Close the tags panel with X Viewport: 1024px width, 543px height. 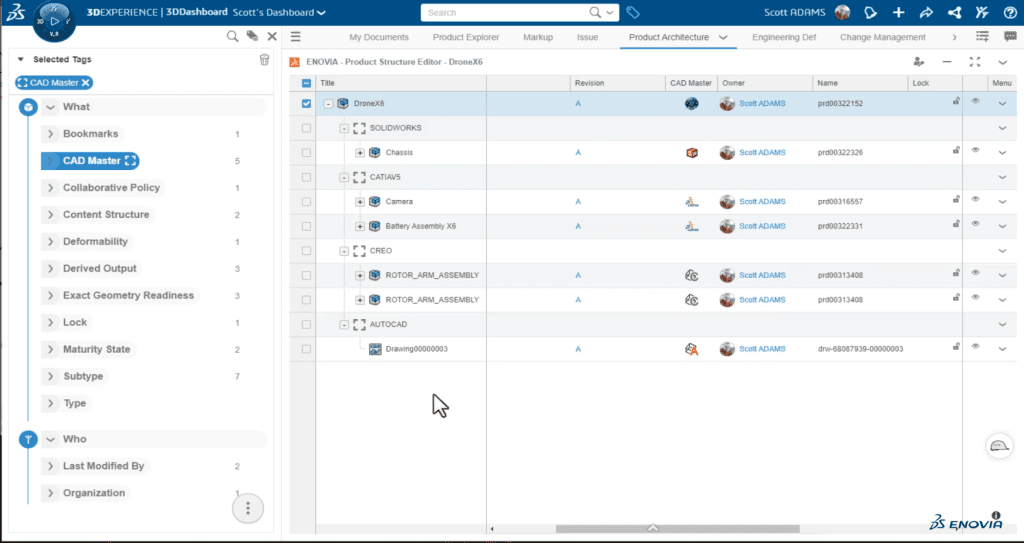(x=272, y=37)
